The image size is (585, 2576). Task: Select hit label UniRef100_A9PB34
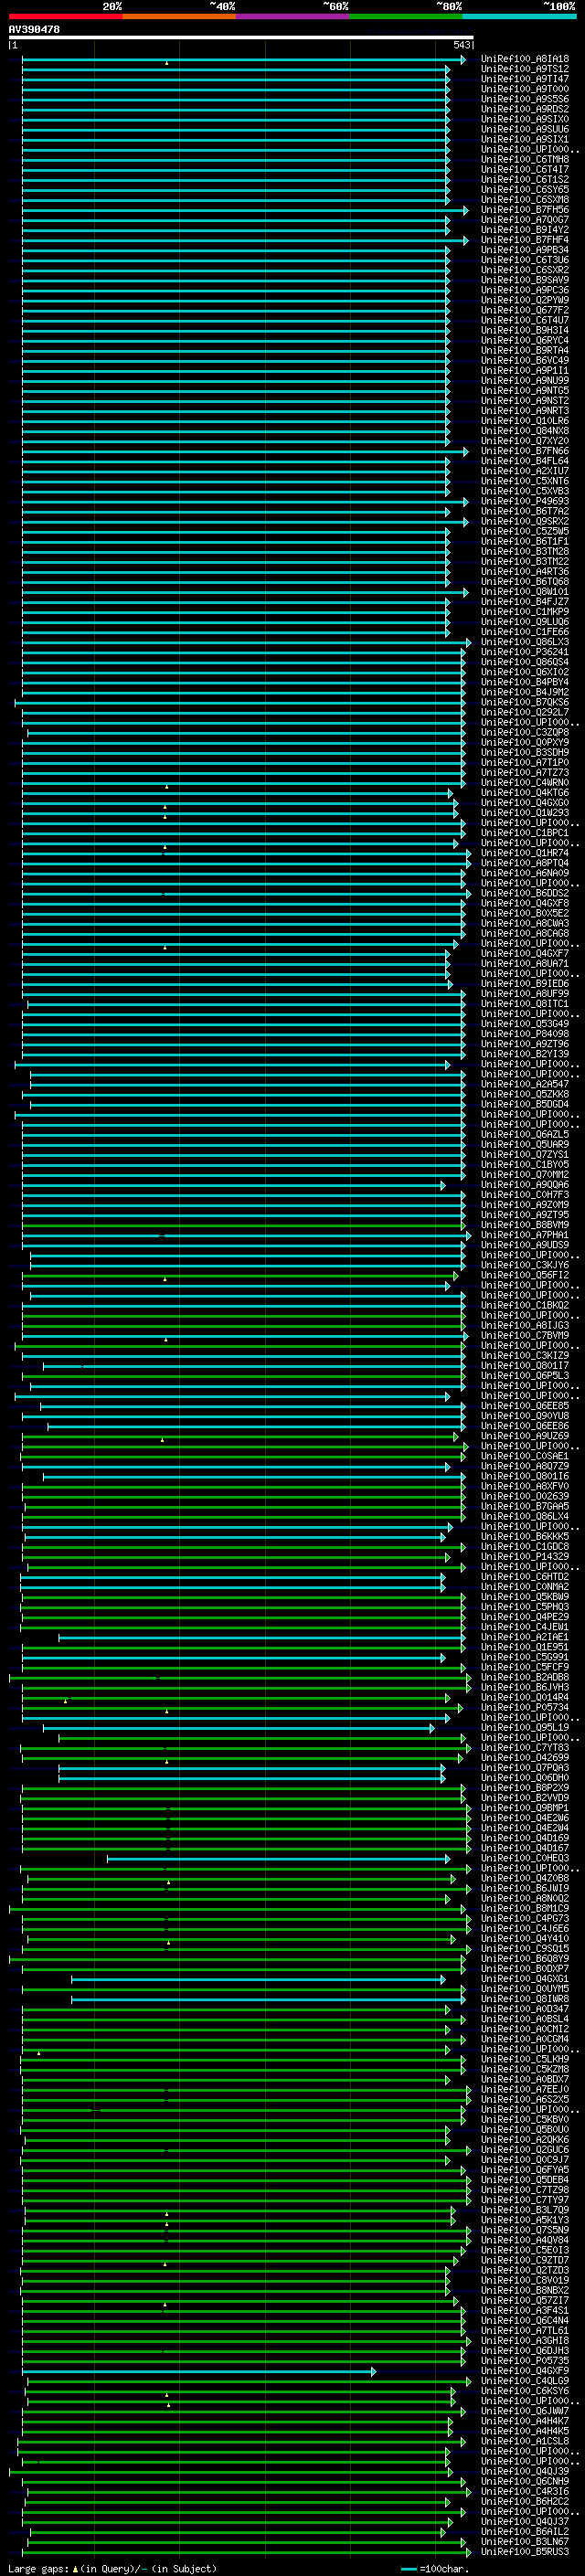[524, 250]
